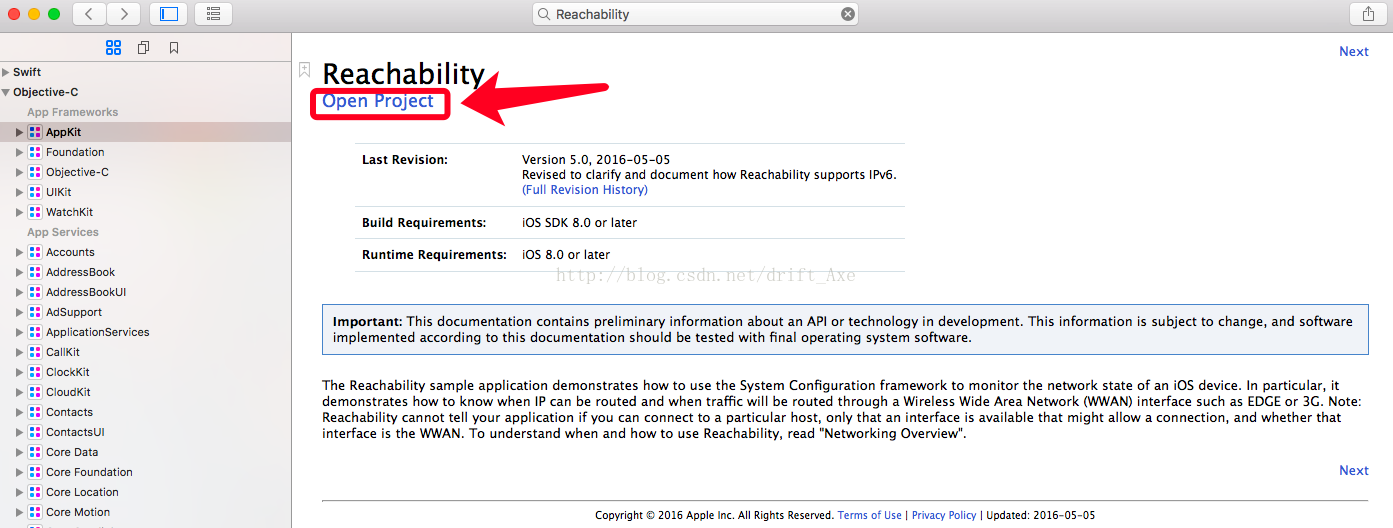The width and height of the screenshot is (1393, 528).
Task: Click the Build Requirements row label
Action: coord(424,223)
